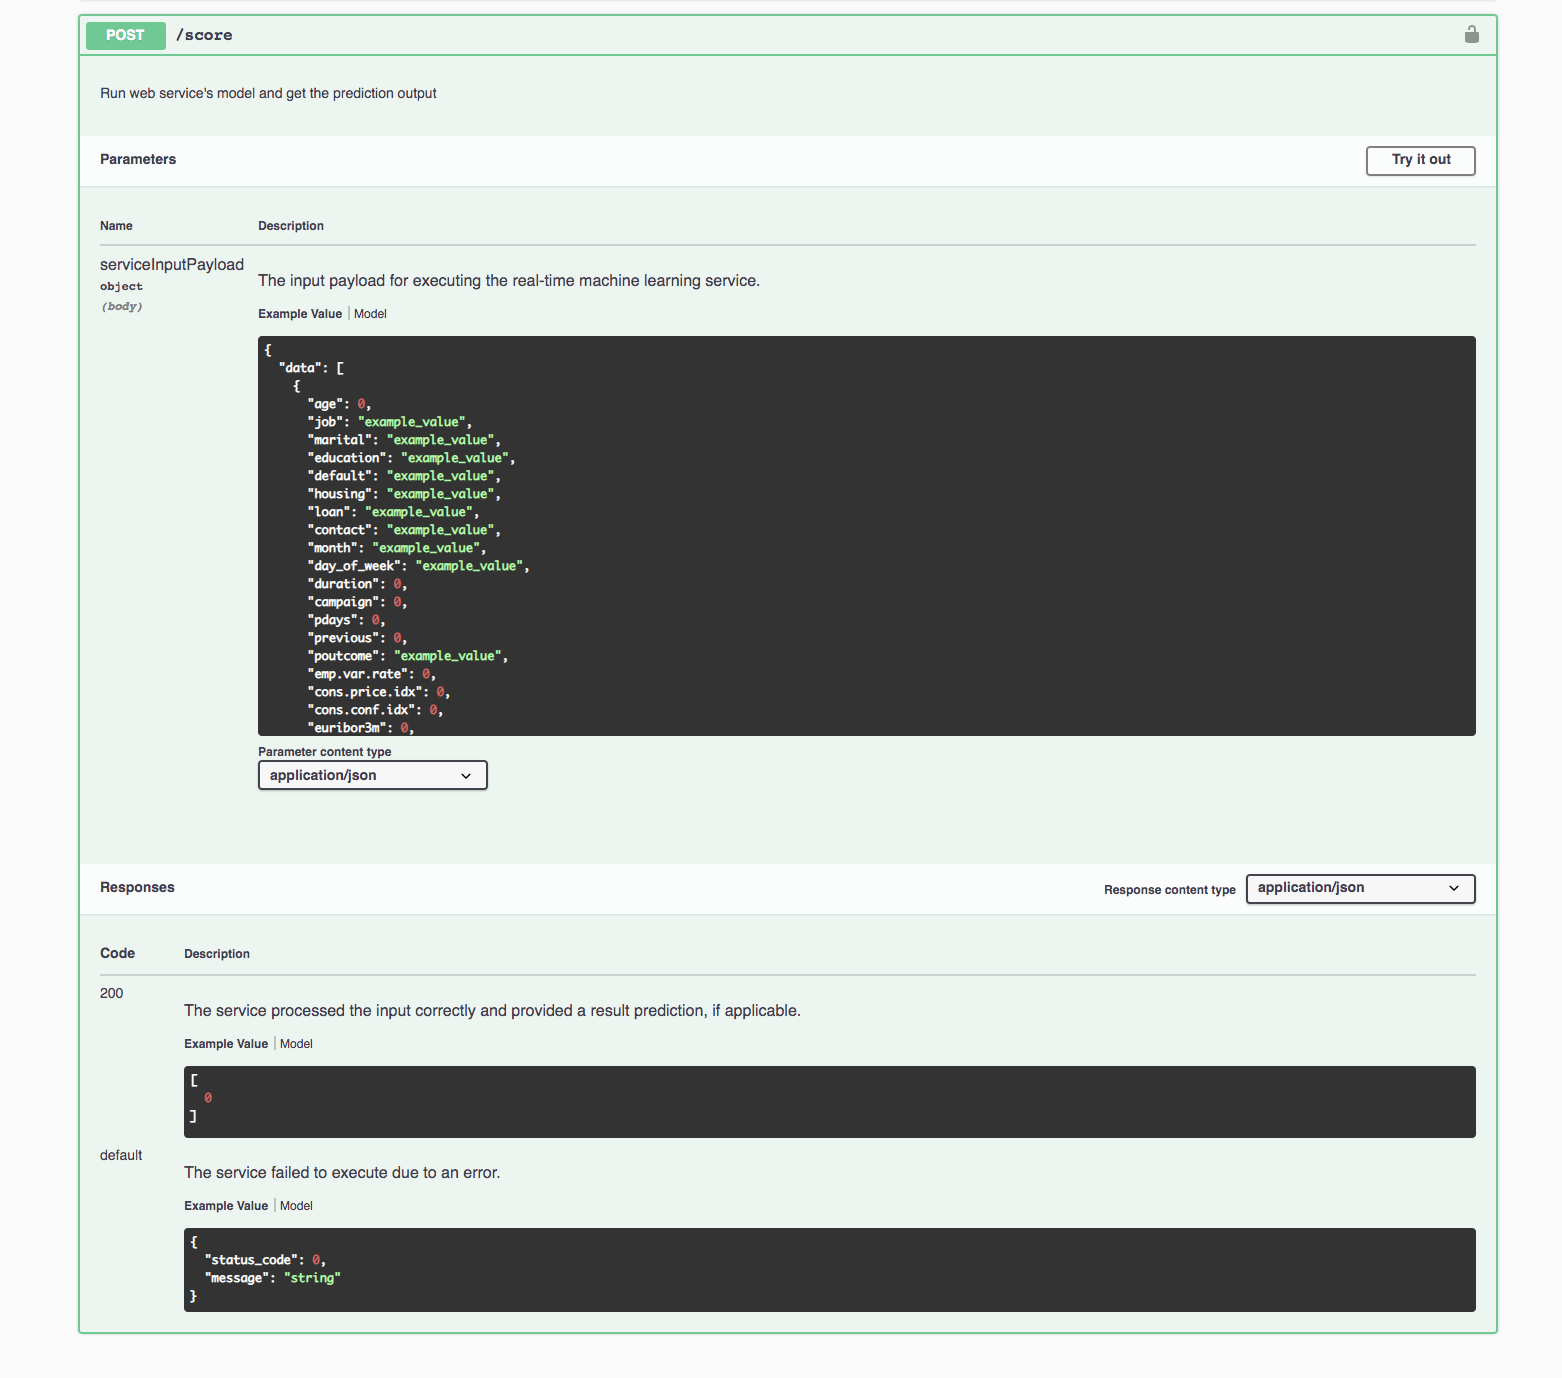1562x1378 pixels.
Task: Click the "message" line in default response
Action: click(272, 1278)
